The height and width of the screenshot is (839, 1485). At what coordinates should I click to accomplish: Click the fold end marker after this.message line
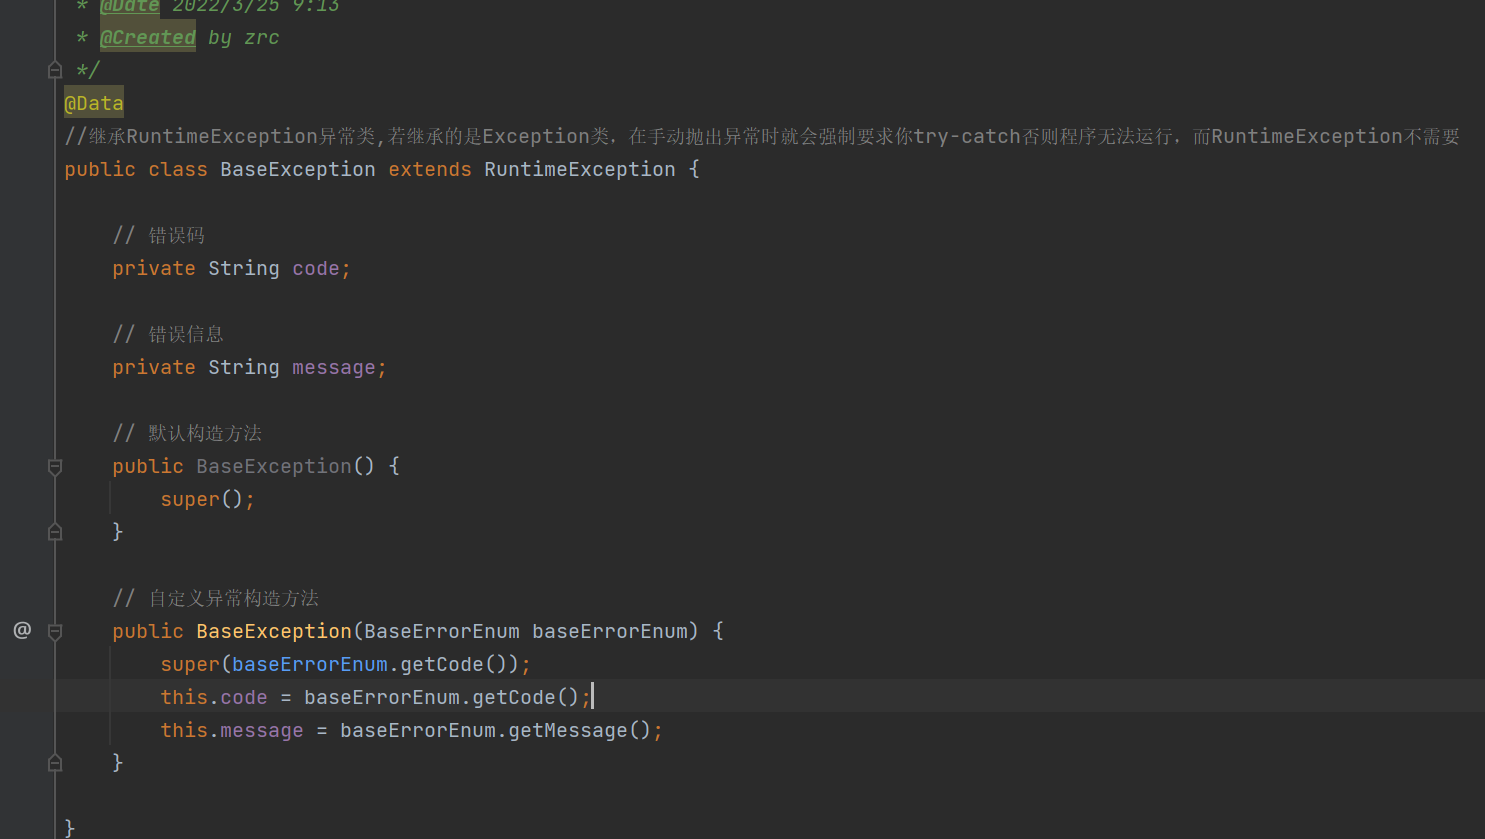[x=55, y=763]
